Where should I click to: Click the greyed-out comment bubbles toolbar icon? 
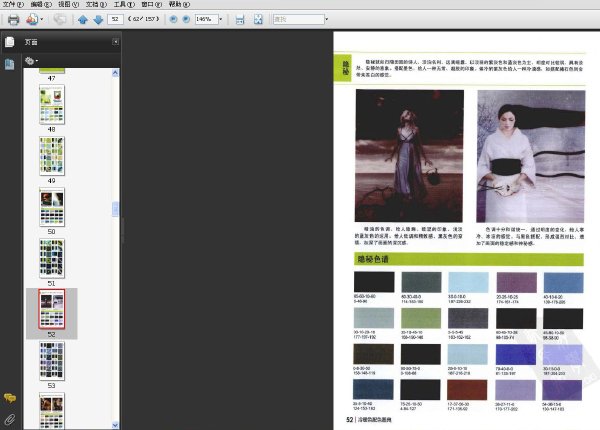[x=60, y=19]
